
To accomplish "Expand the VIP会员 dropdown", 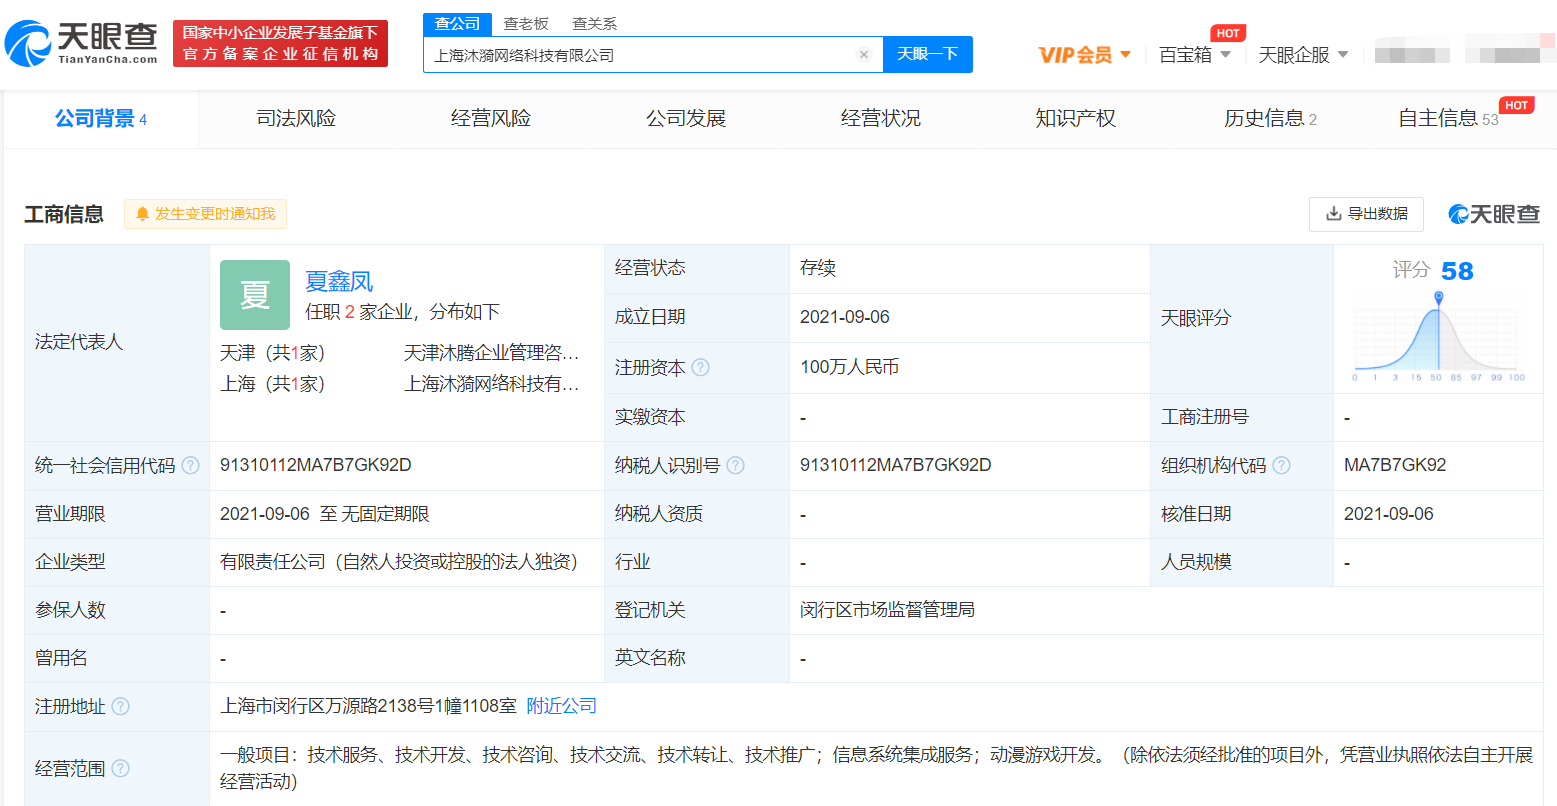I will 1085,55.
